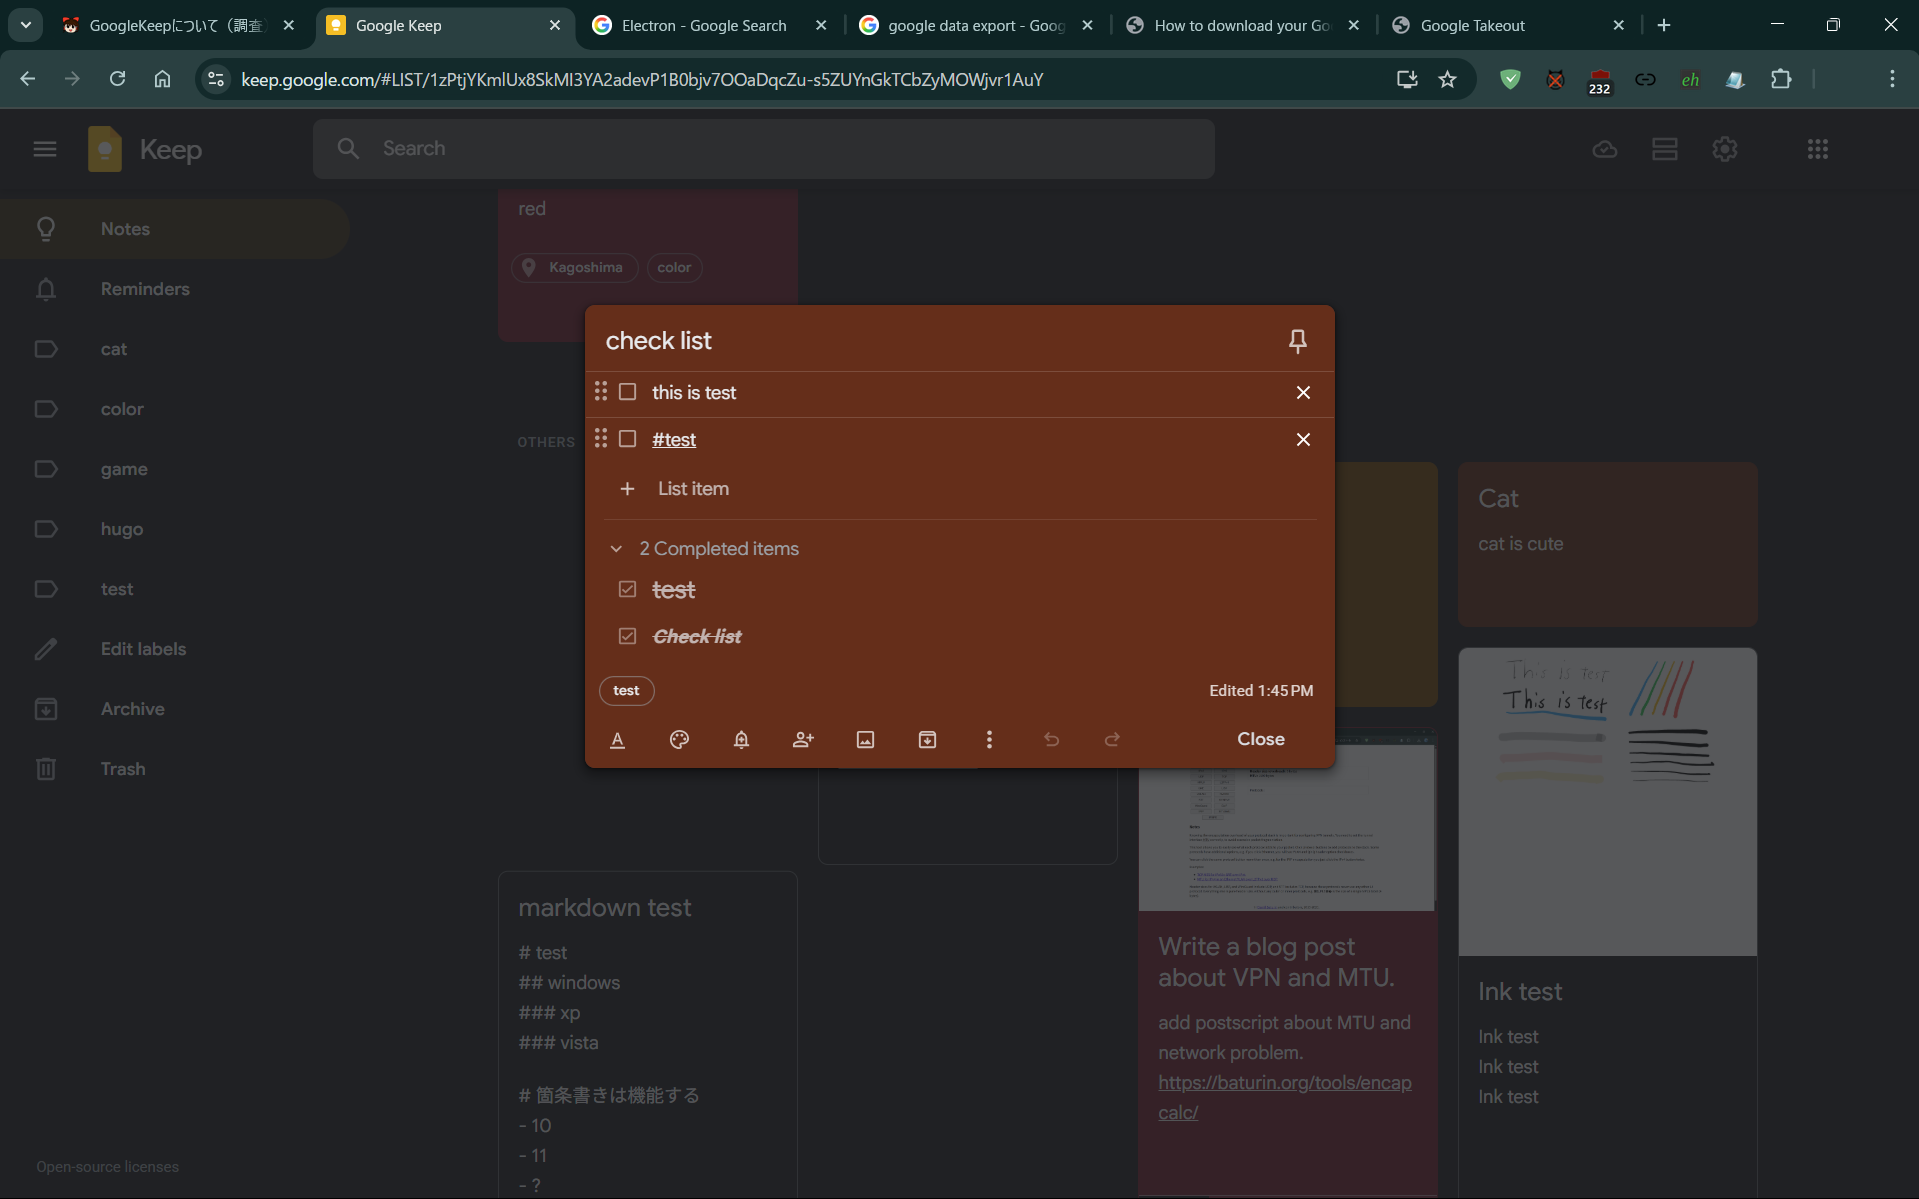The width and height of the screenshot is (1919, 1199).
Task: Redo the edit in note
Action: click(x=1112, y=739)
